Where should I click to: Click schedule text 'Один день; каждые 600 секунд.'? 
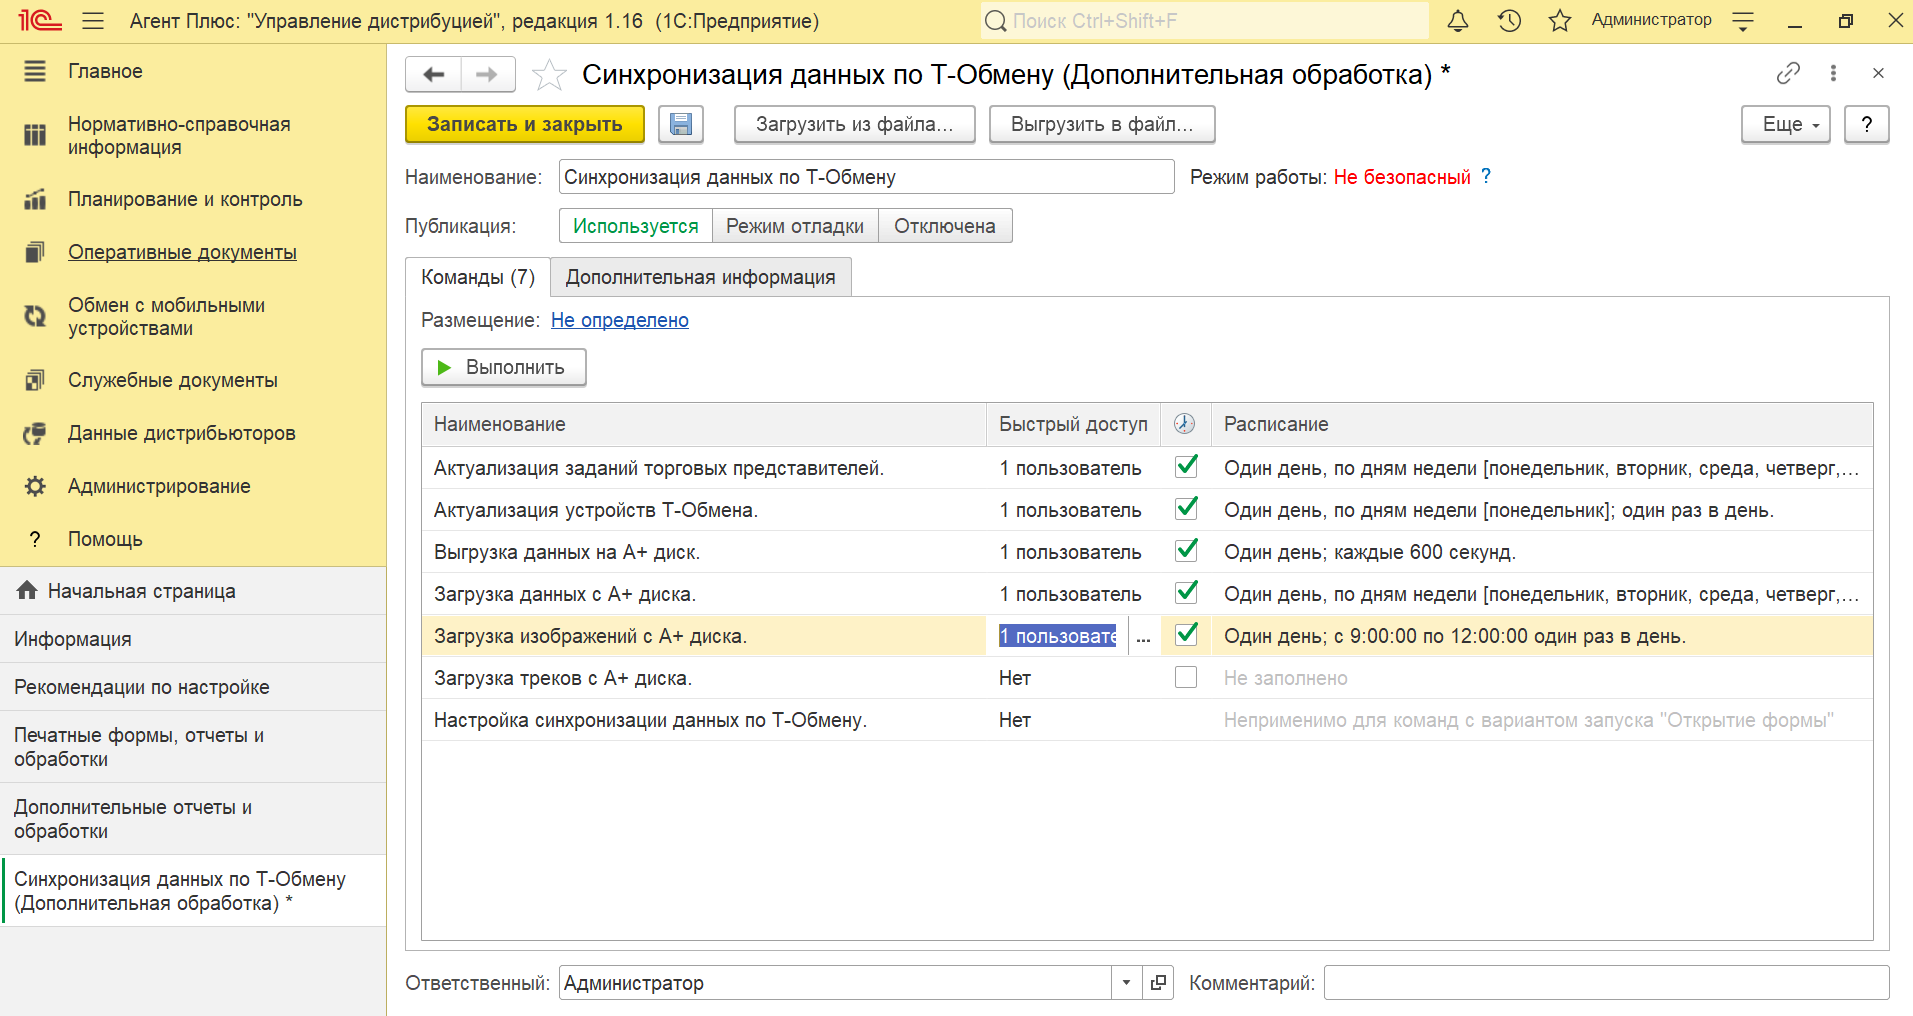(1370, 552)
